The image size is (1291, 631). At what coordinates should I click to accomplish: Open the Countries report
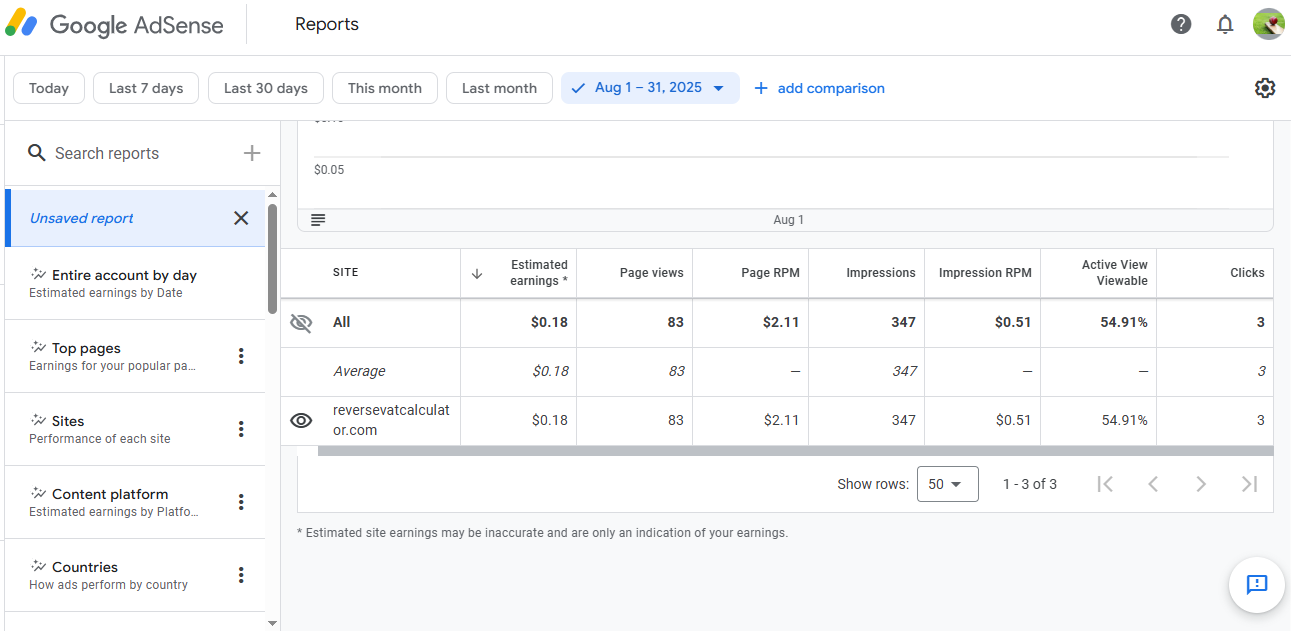[135, 575]
